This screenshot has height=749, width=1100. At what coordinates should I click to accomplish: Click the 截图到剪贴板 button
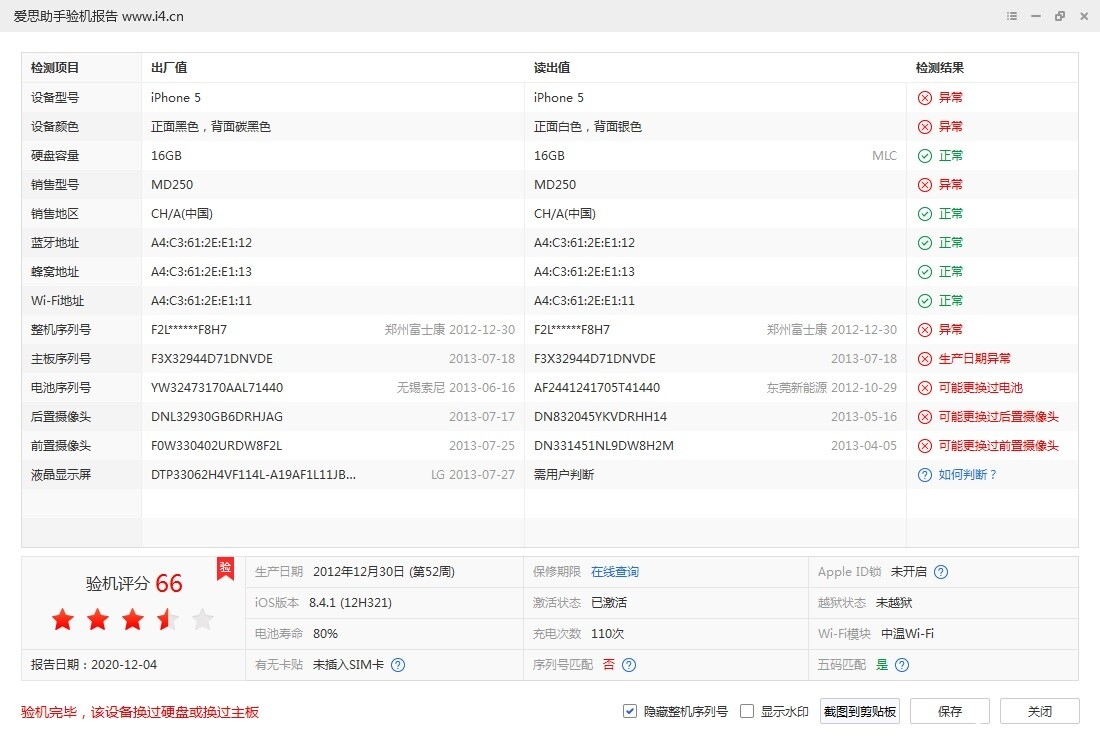coord(859,711)
